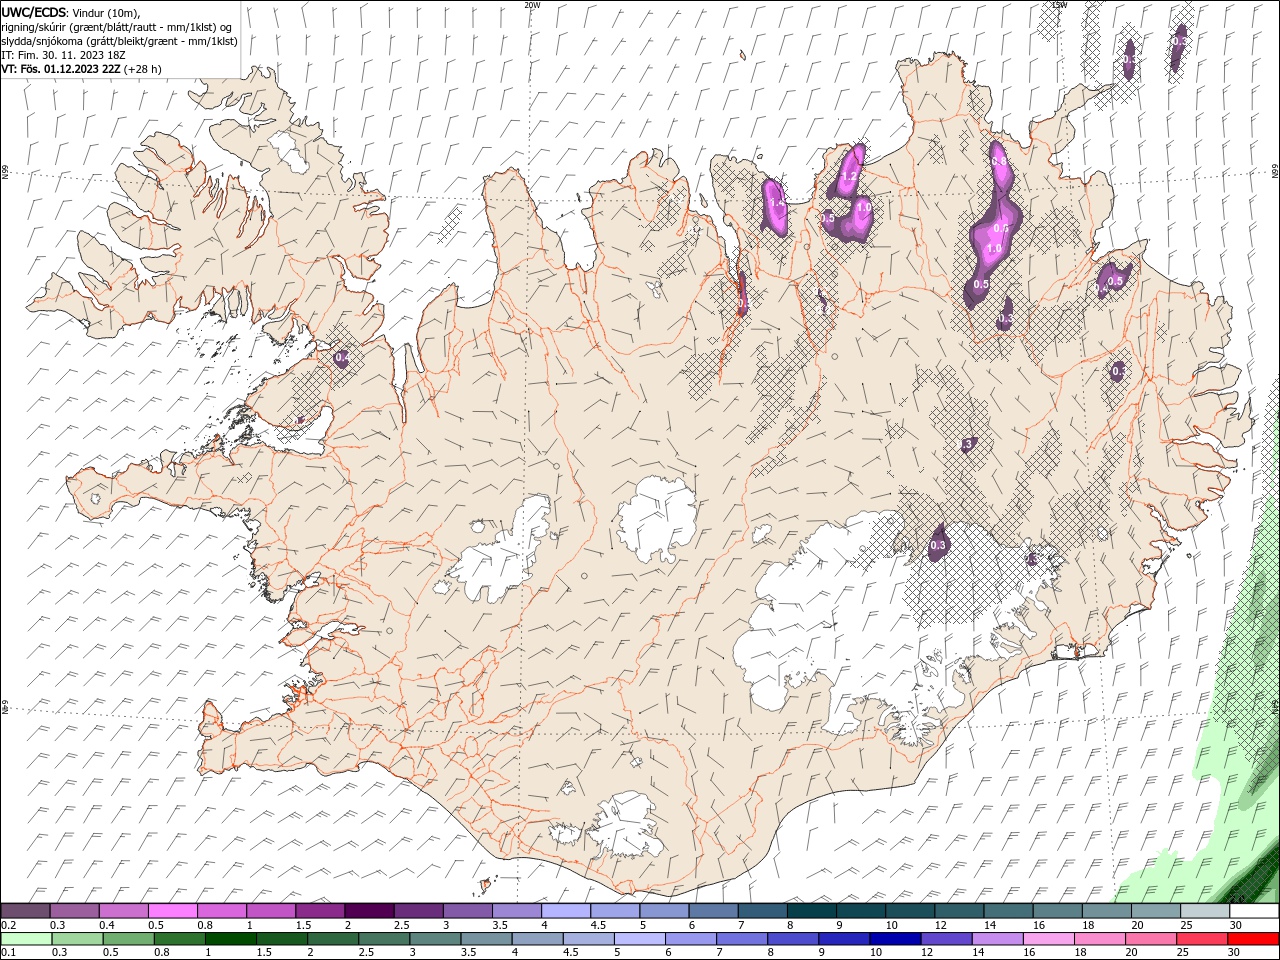The height and width of the screenshot is (960, 1280).
Task: Select the pale grey snow swatch between 25 and 30
Action: [x=1204, y=911]
